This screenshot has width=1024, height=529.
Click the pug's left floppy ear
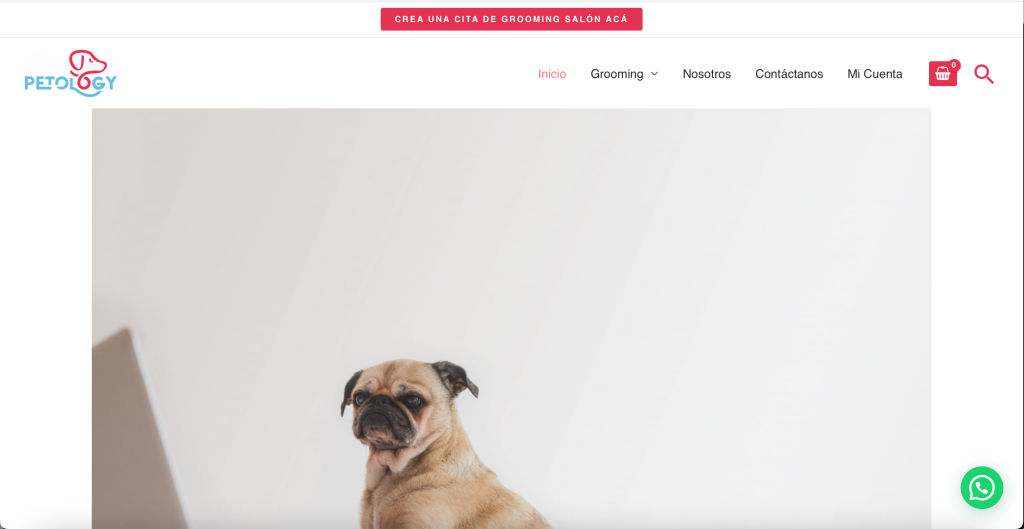pyautogui.click(x=351, y=391)
